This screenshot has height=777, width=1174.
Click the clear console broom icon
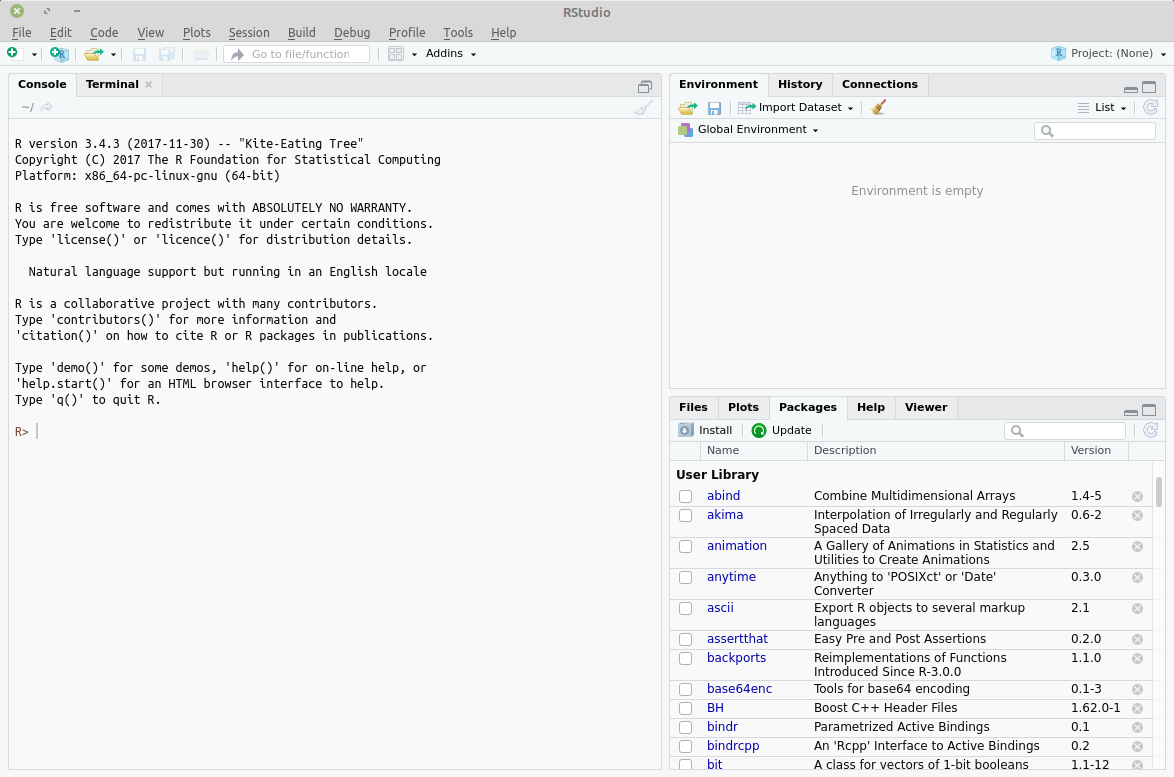pos(643,108)
